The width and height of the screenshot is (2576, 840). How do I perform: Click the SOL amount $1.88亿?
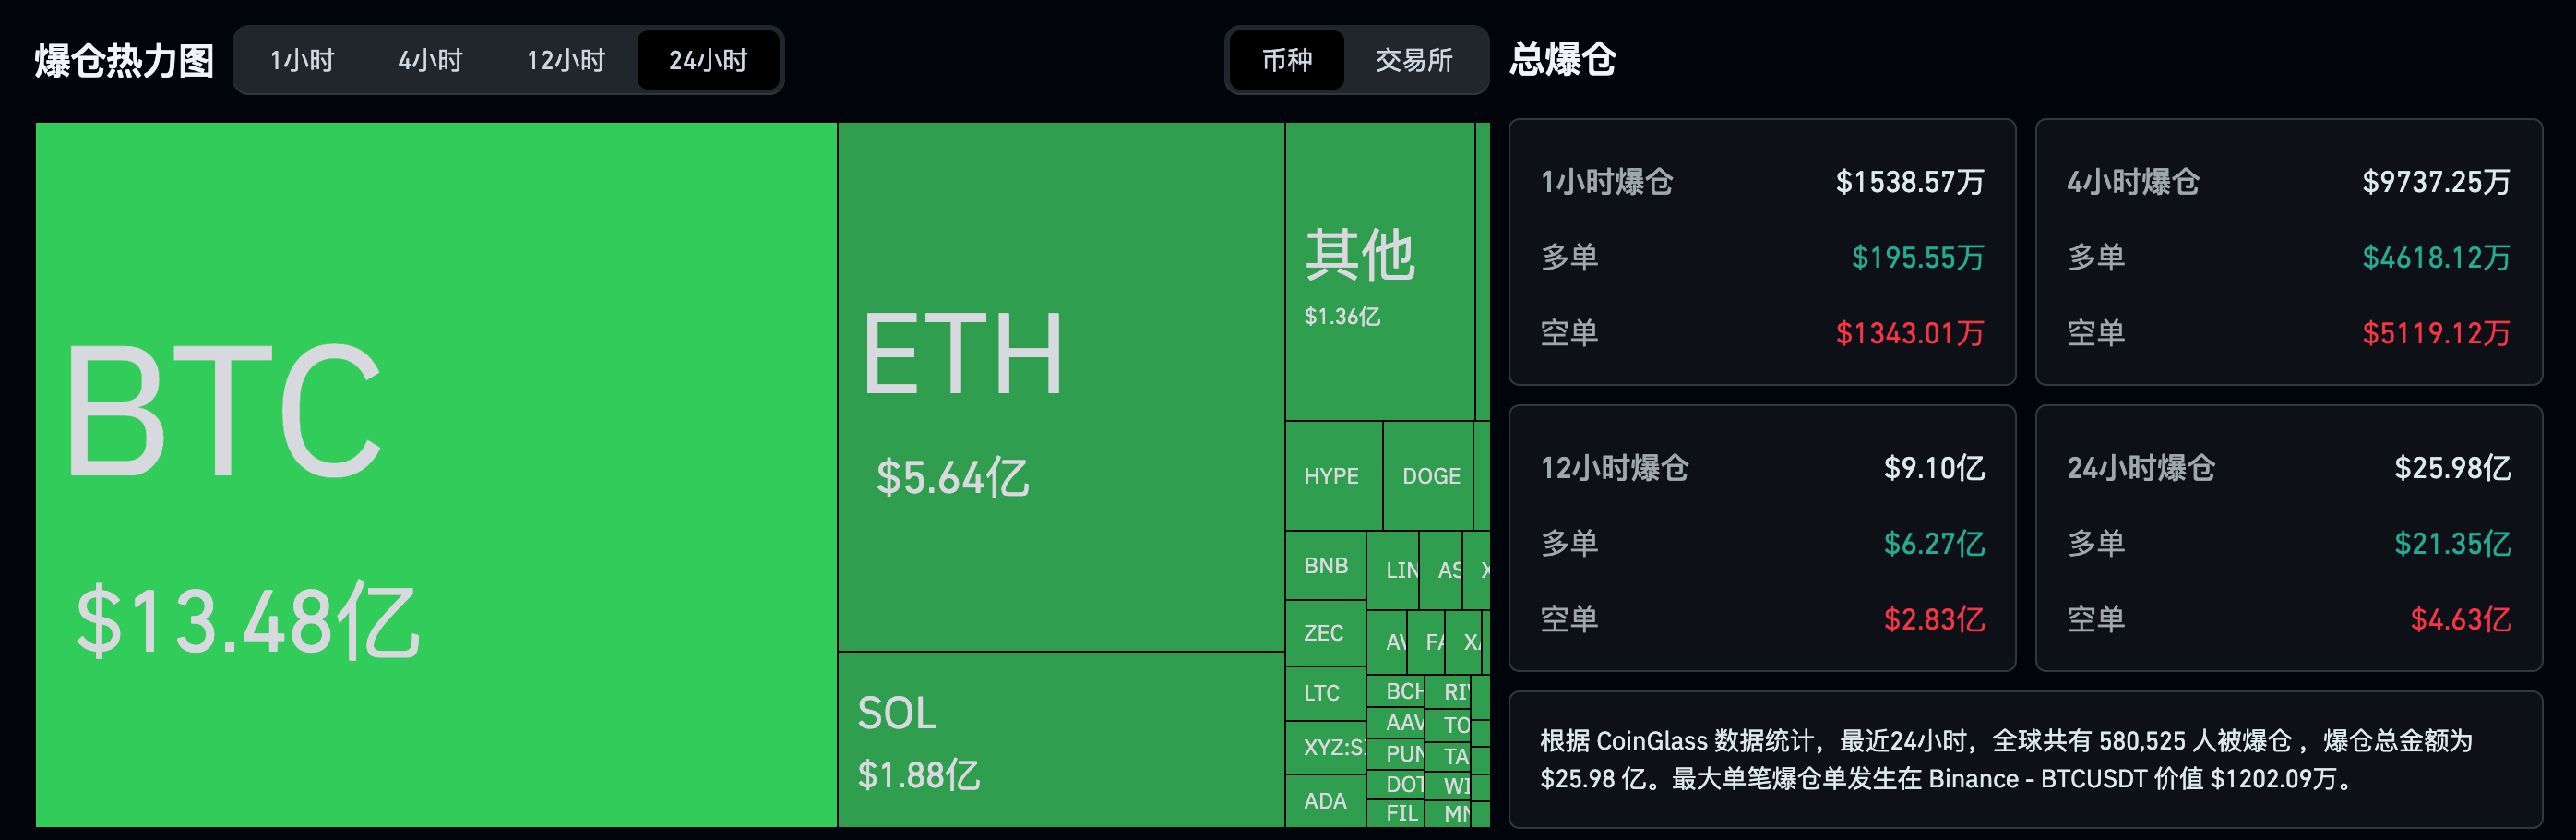[919, 775]
